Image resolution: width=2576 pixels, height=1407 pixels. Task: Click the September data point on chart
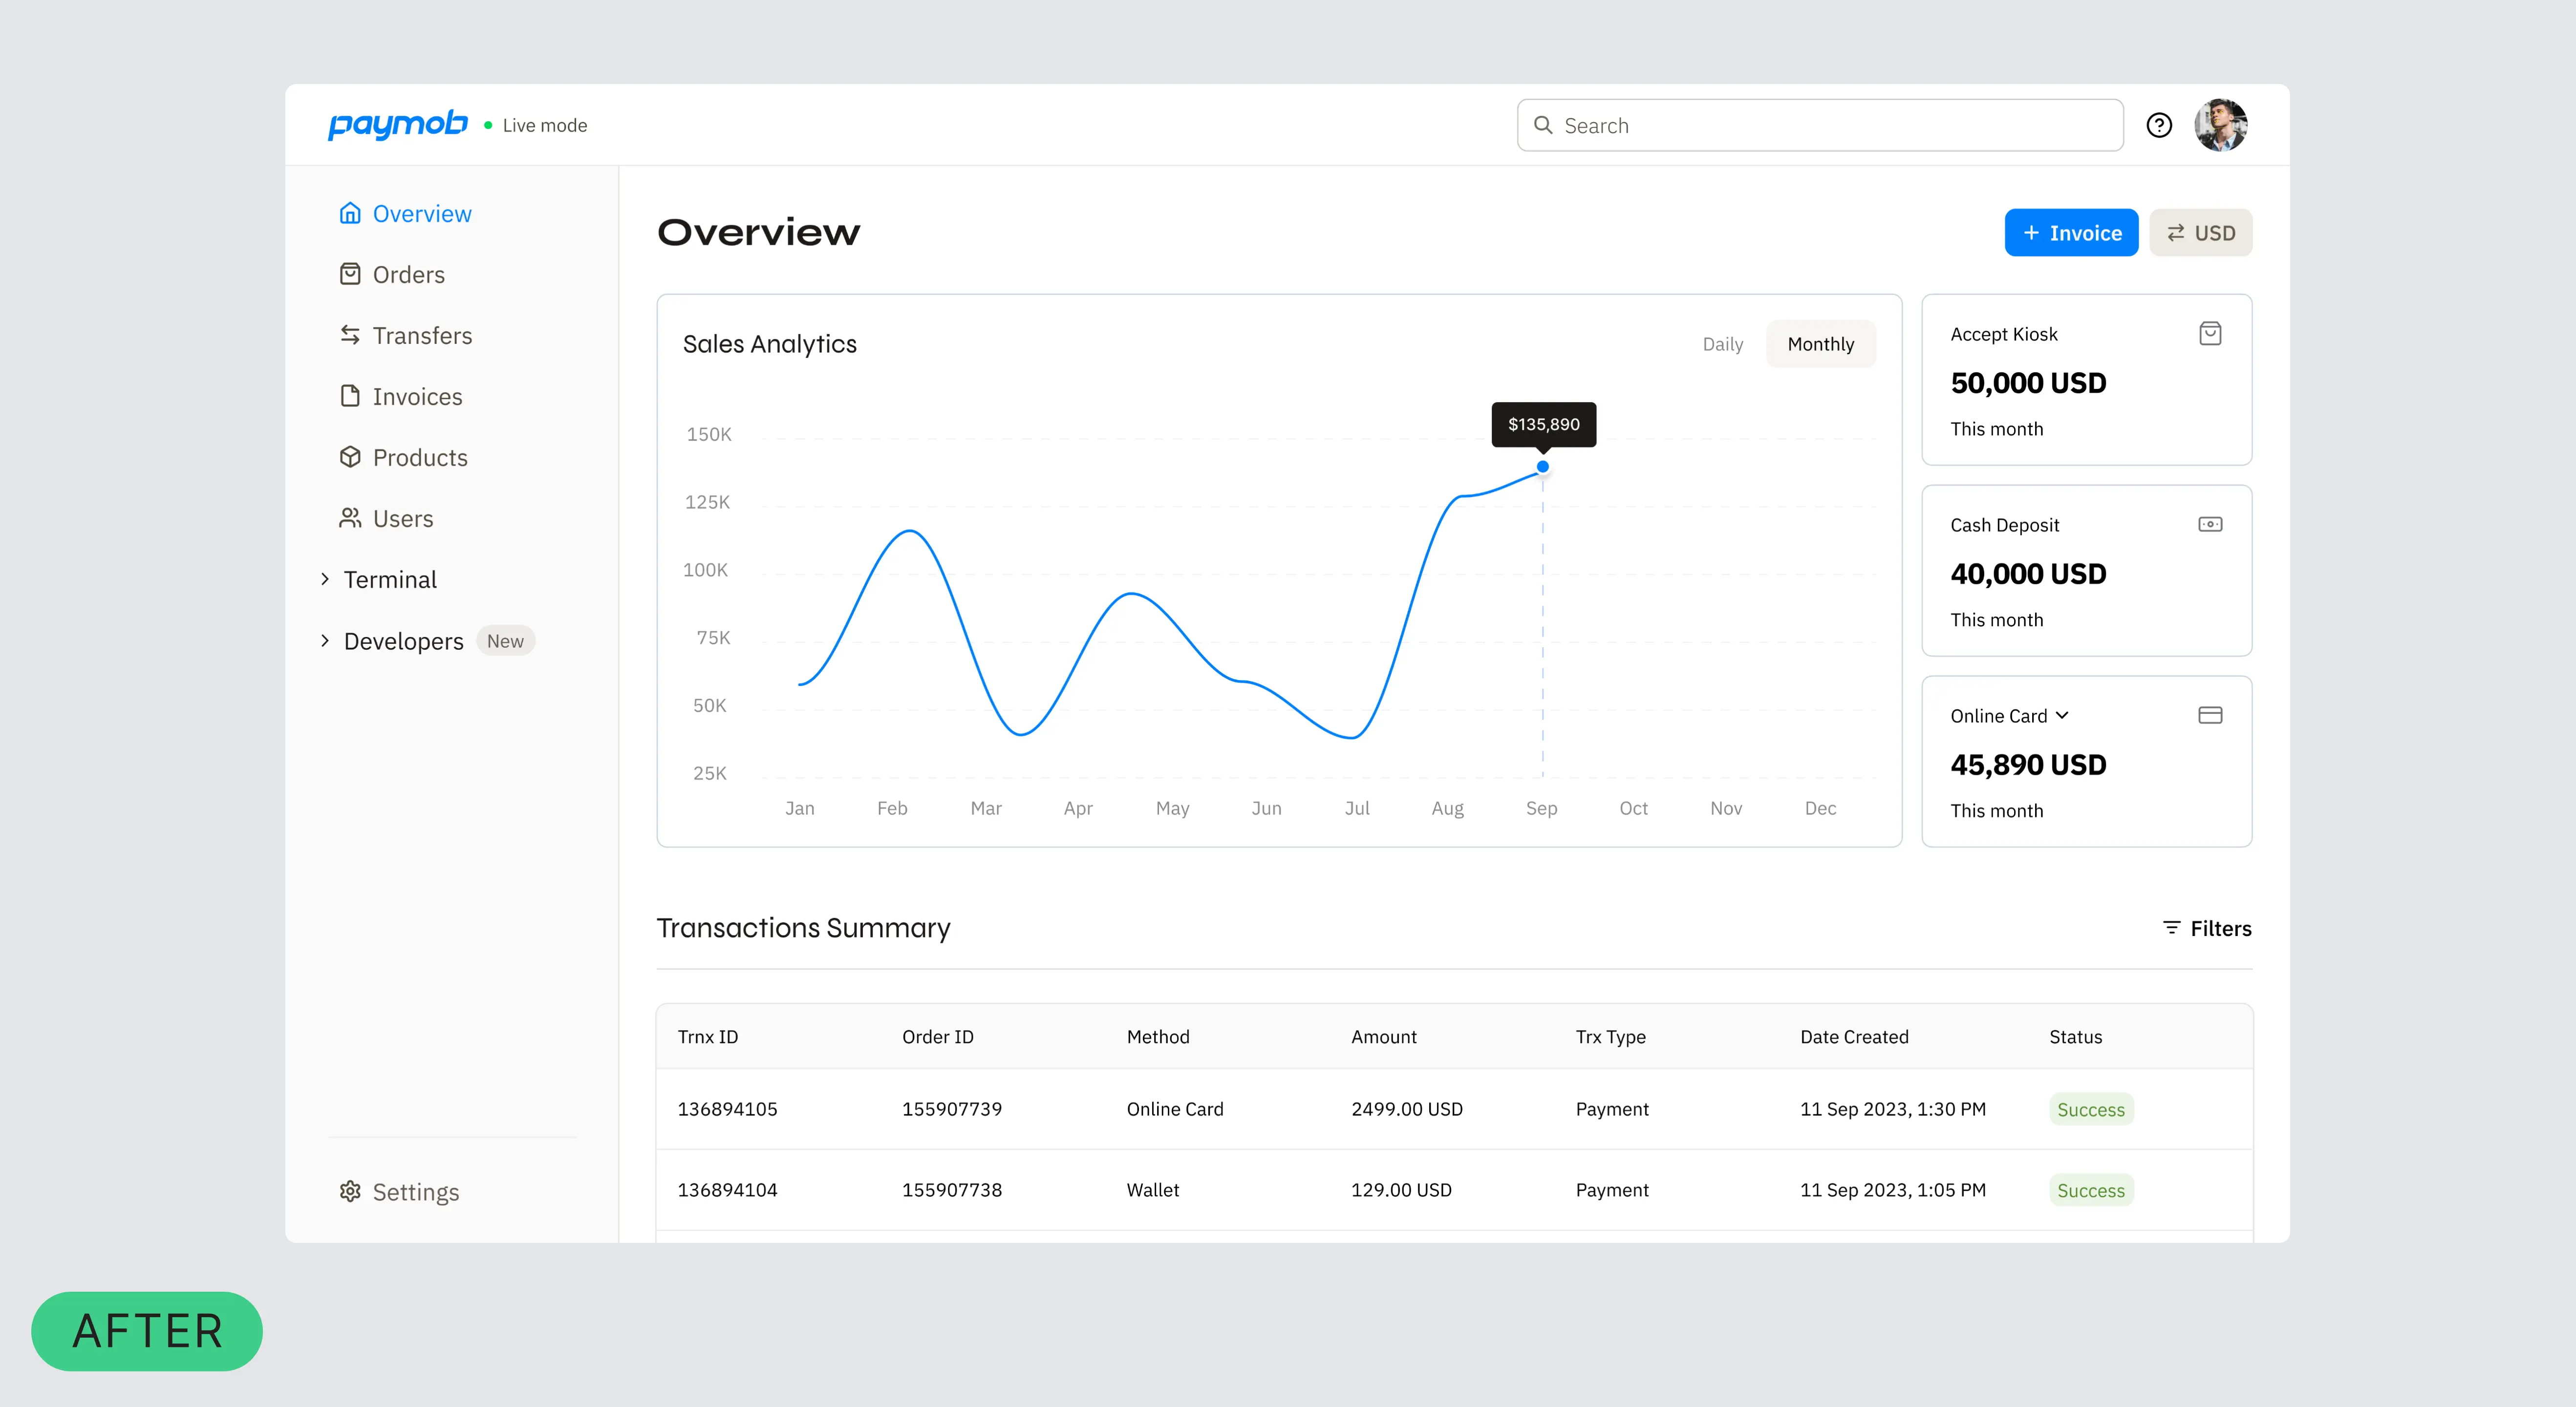pyautogui.click(x=1543, y=467)
